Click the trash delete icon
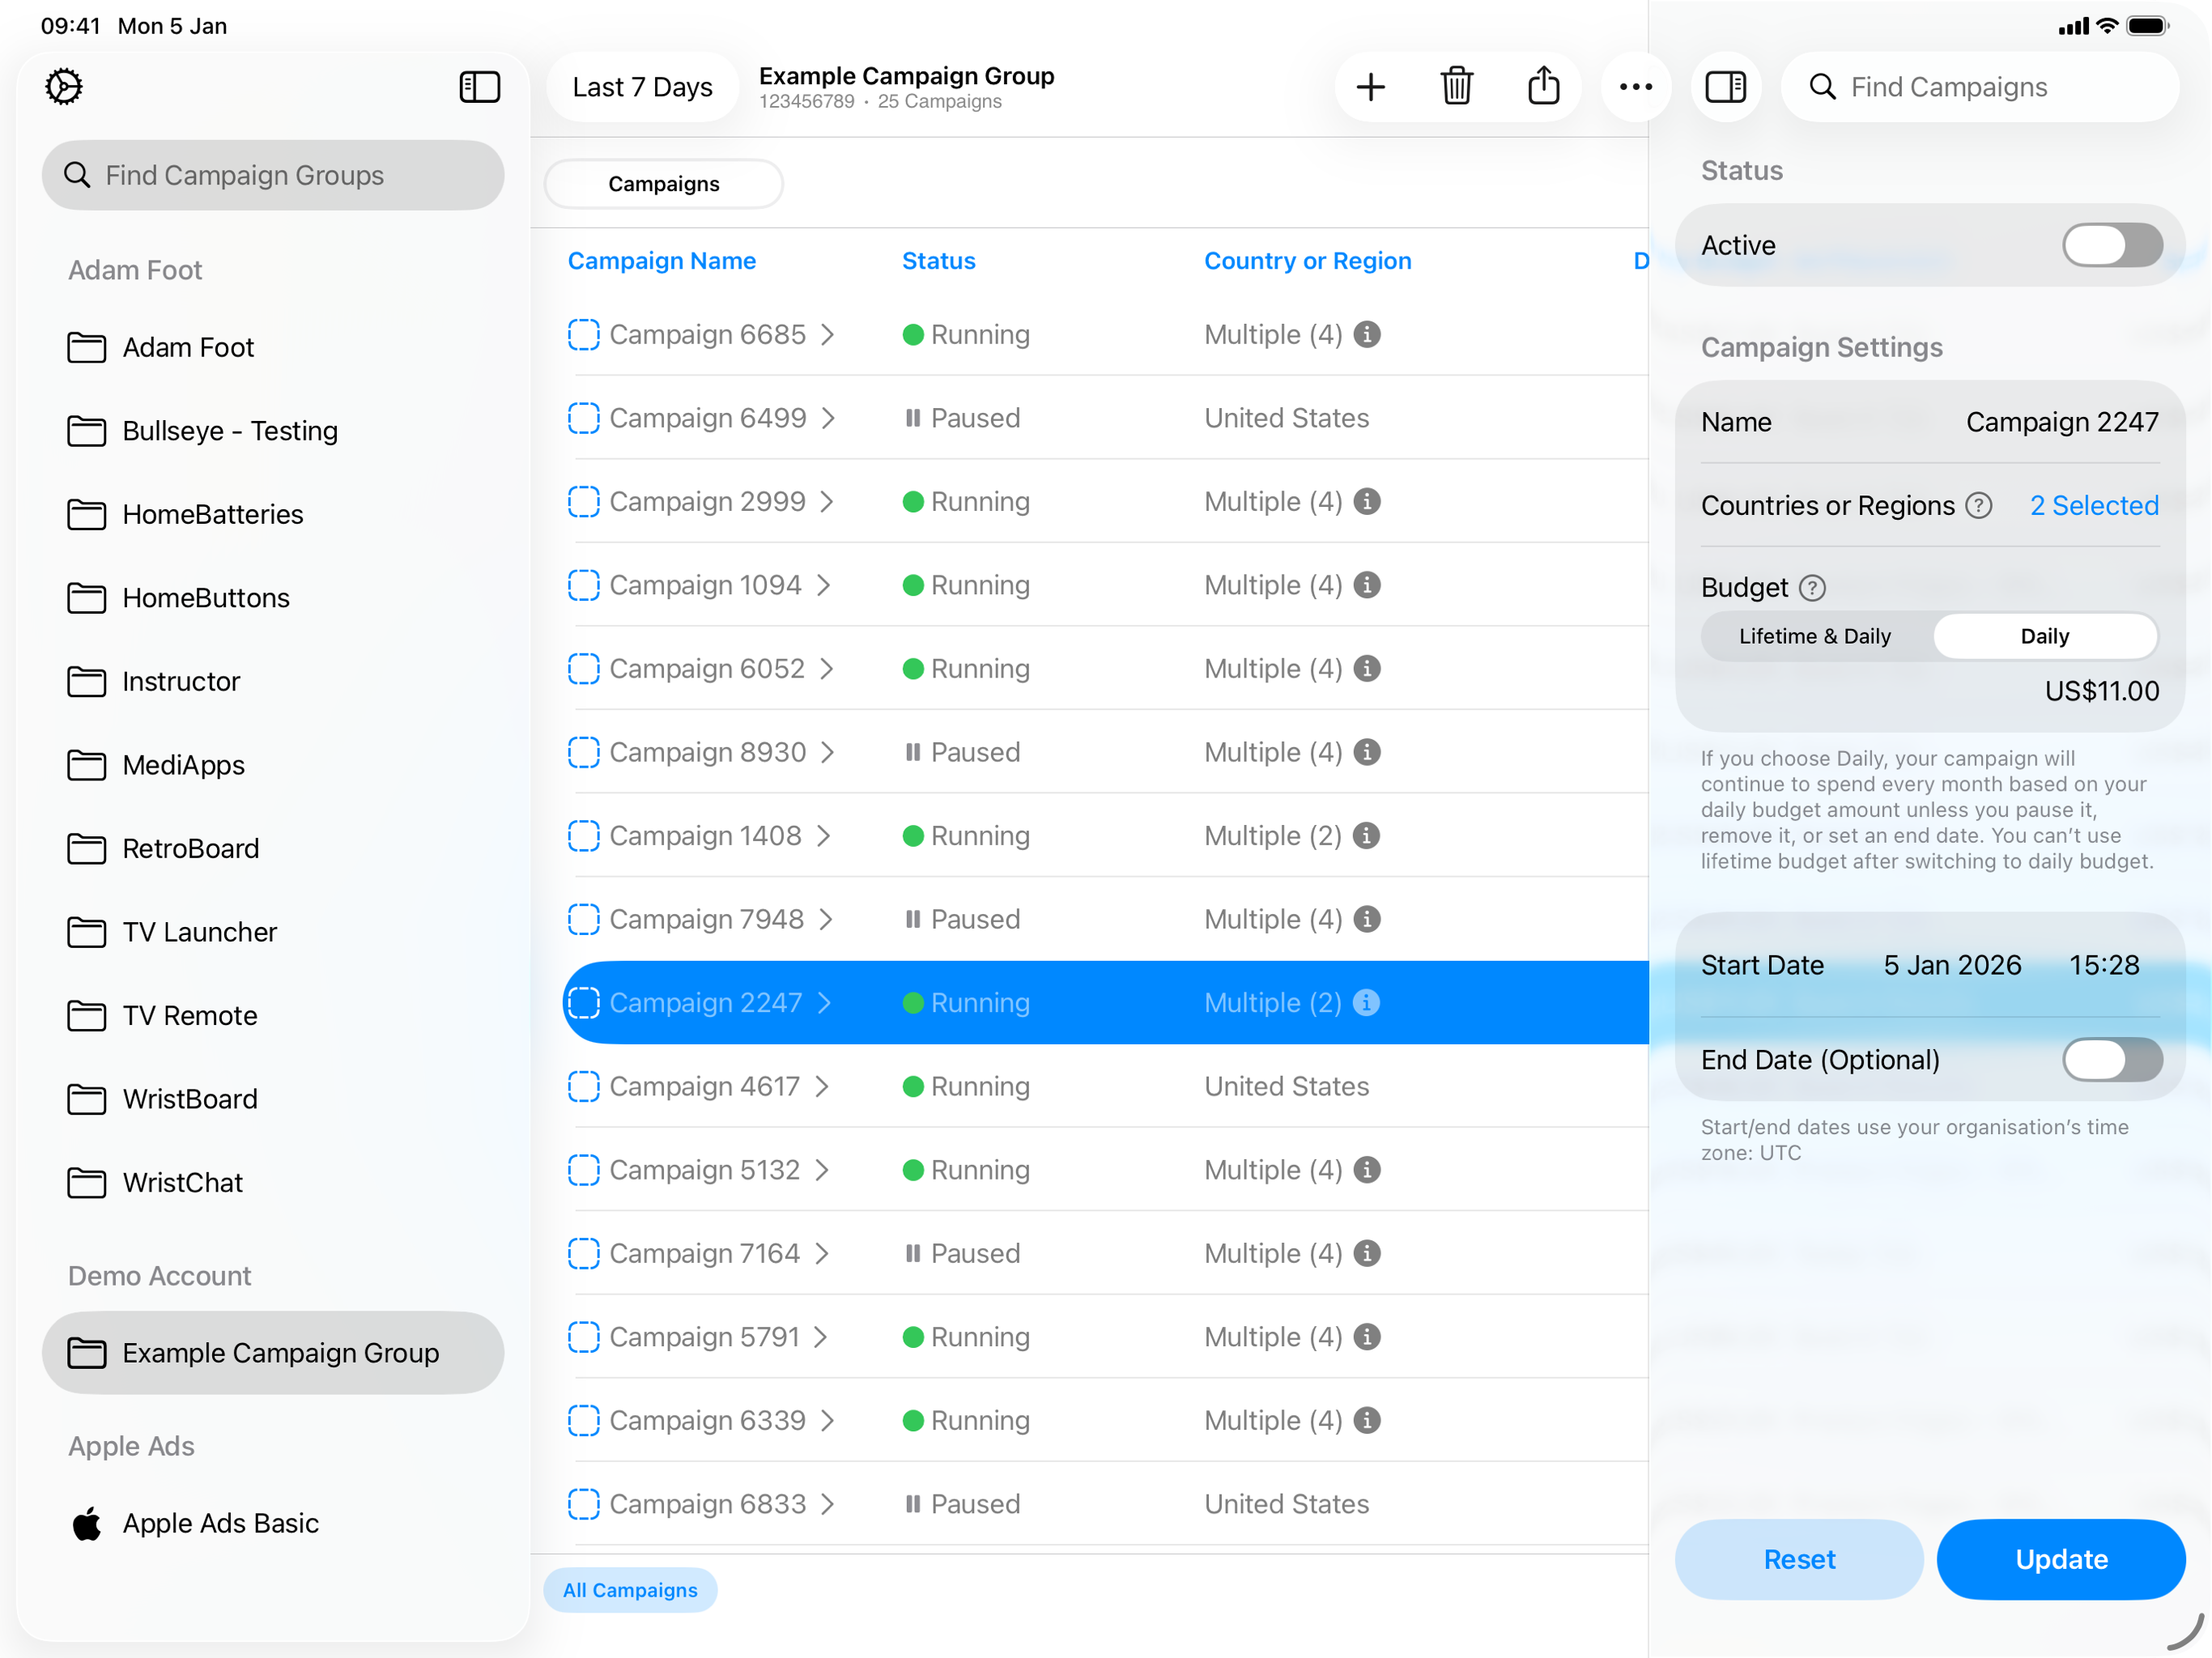Image resolution: width=2212 pixels, height=1658 pixels. (1456, 87)
